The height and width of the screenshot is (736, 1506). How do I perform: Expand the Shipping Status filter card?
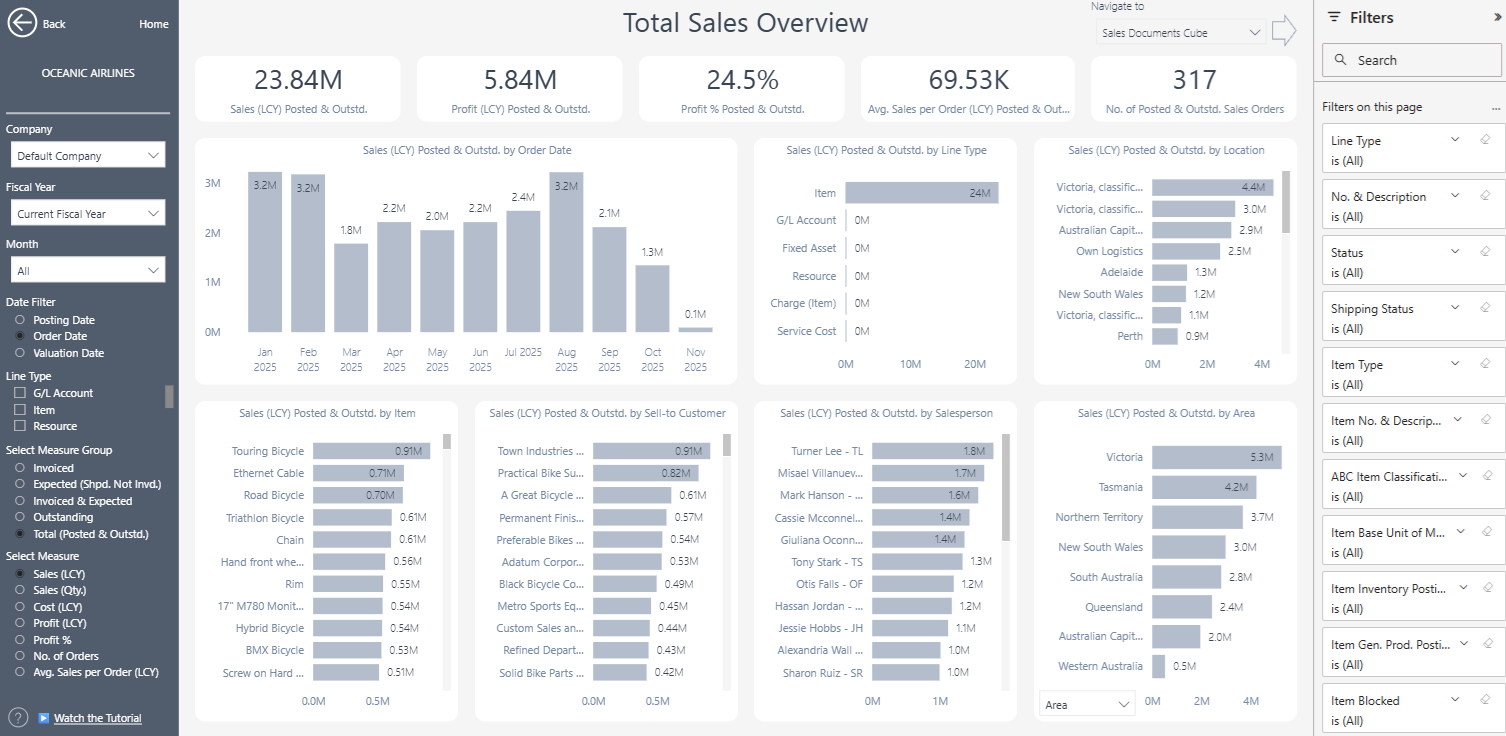click(x=1455, y=308)
